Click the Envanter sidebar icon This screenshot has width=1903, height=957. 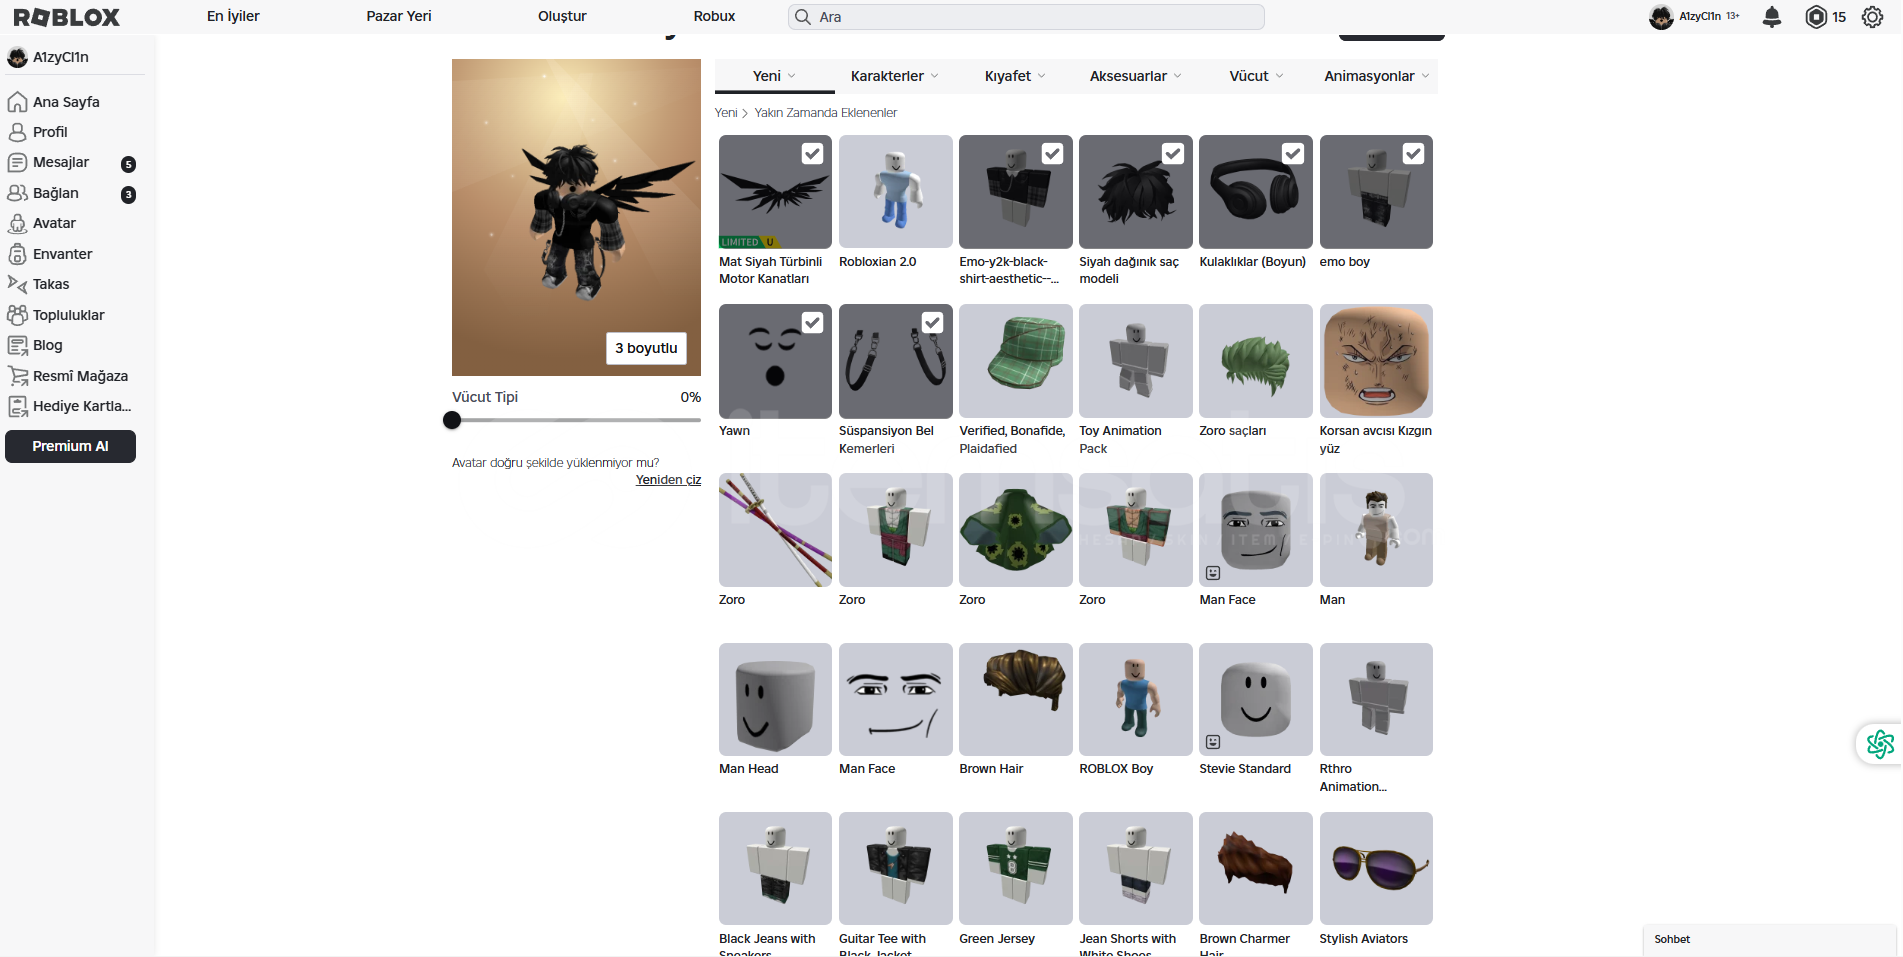pos(17,254)
